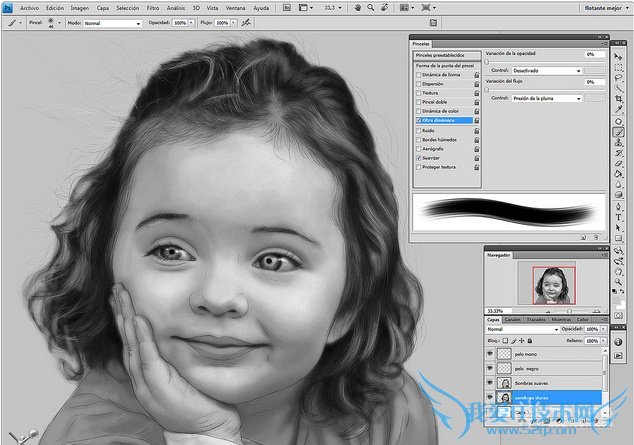634x445 pixels.
Task: Select the History Brush tool
Action: (618, 153)
